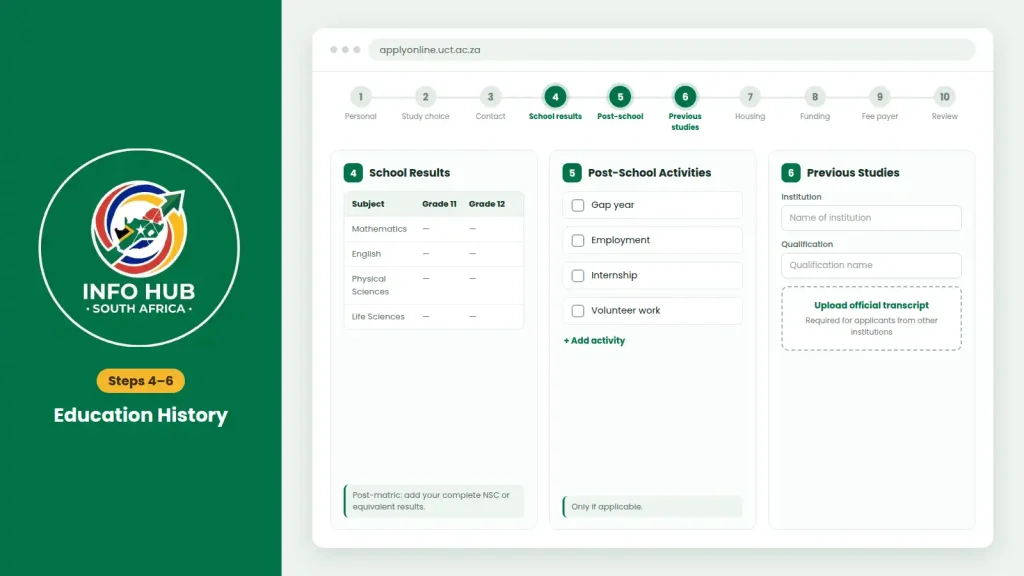This screenshot has width=1024, height=576.
Task: Click the Grade 12 column header
Action: tap(487, 204)
